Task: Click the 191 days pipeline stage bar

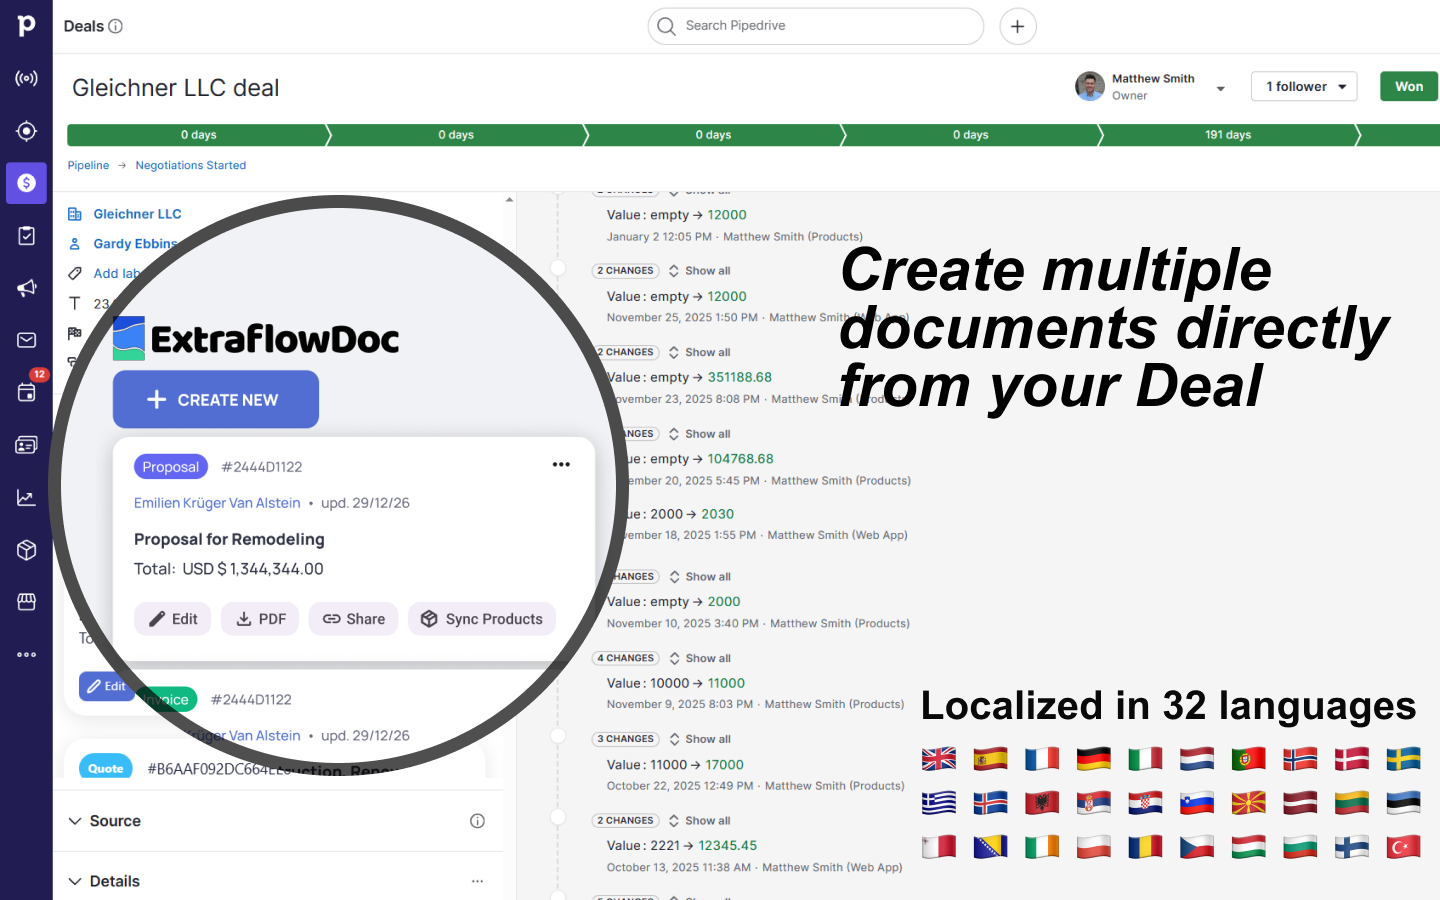Action: coord(1228,134)
